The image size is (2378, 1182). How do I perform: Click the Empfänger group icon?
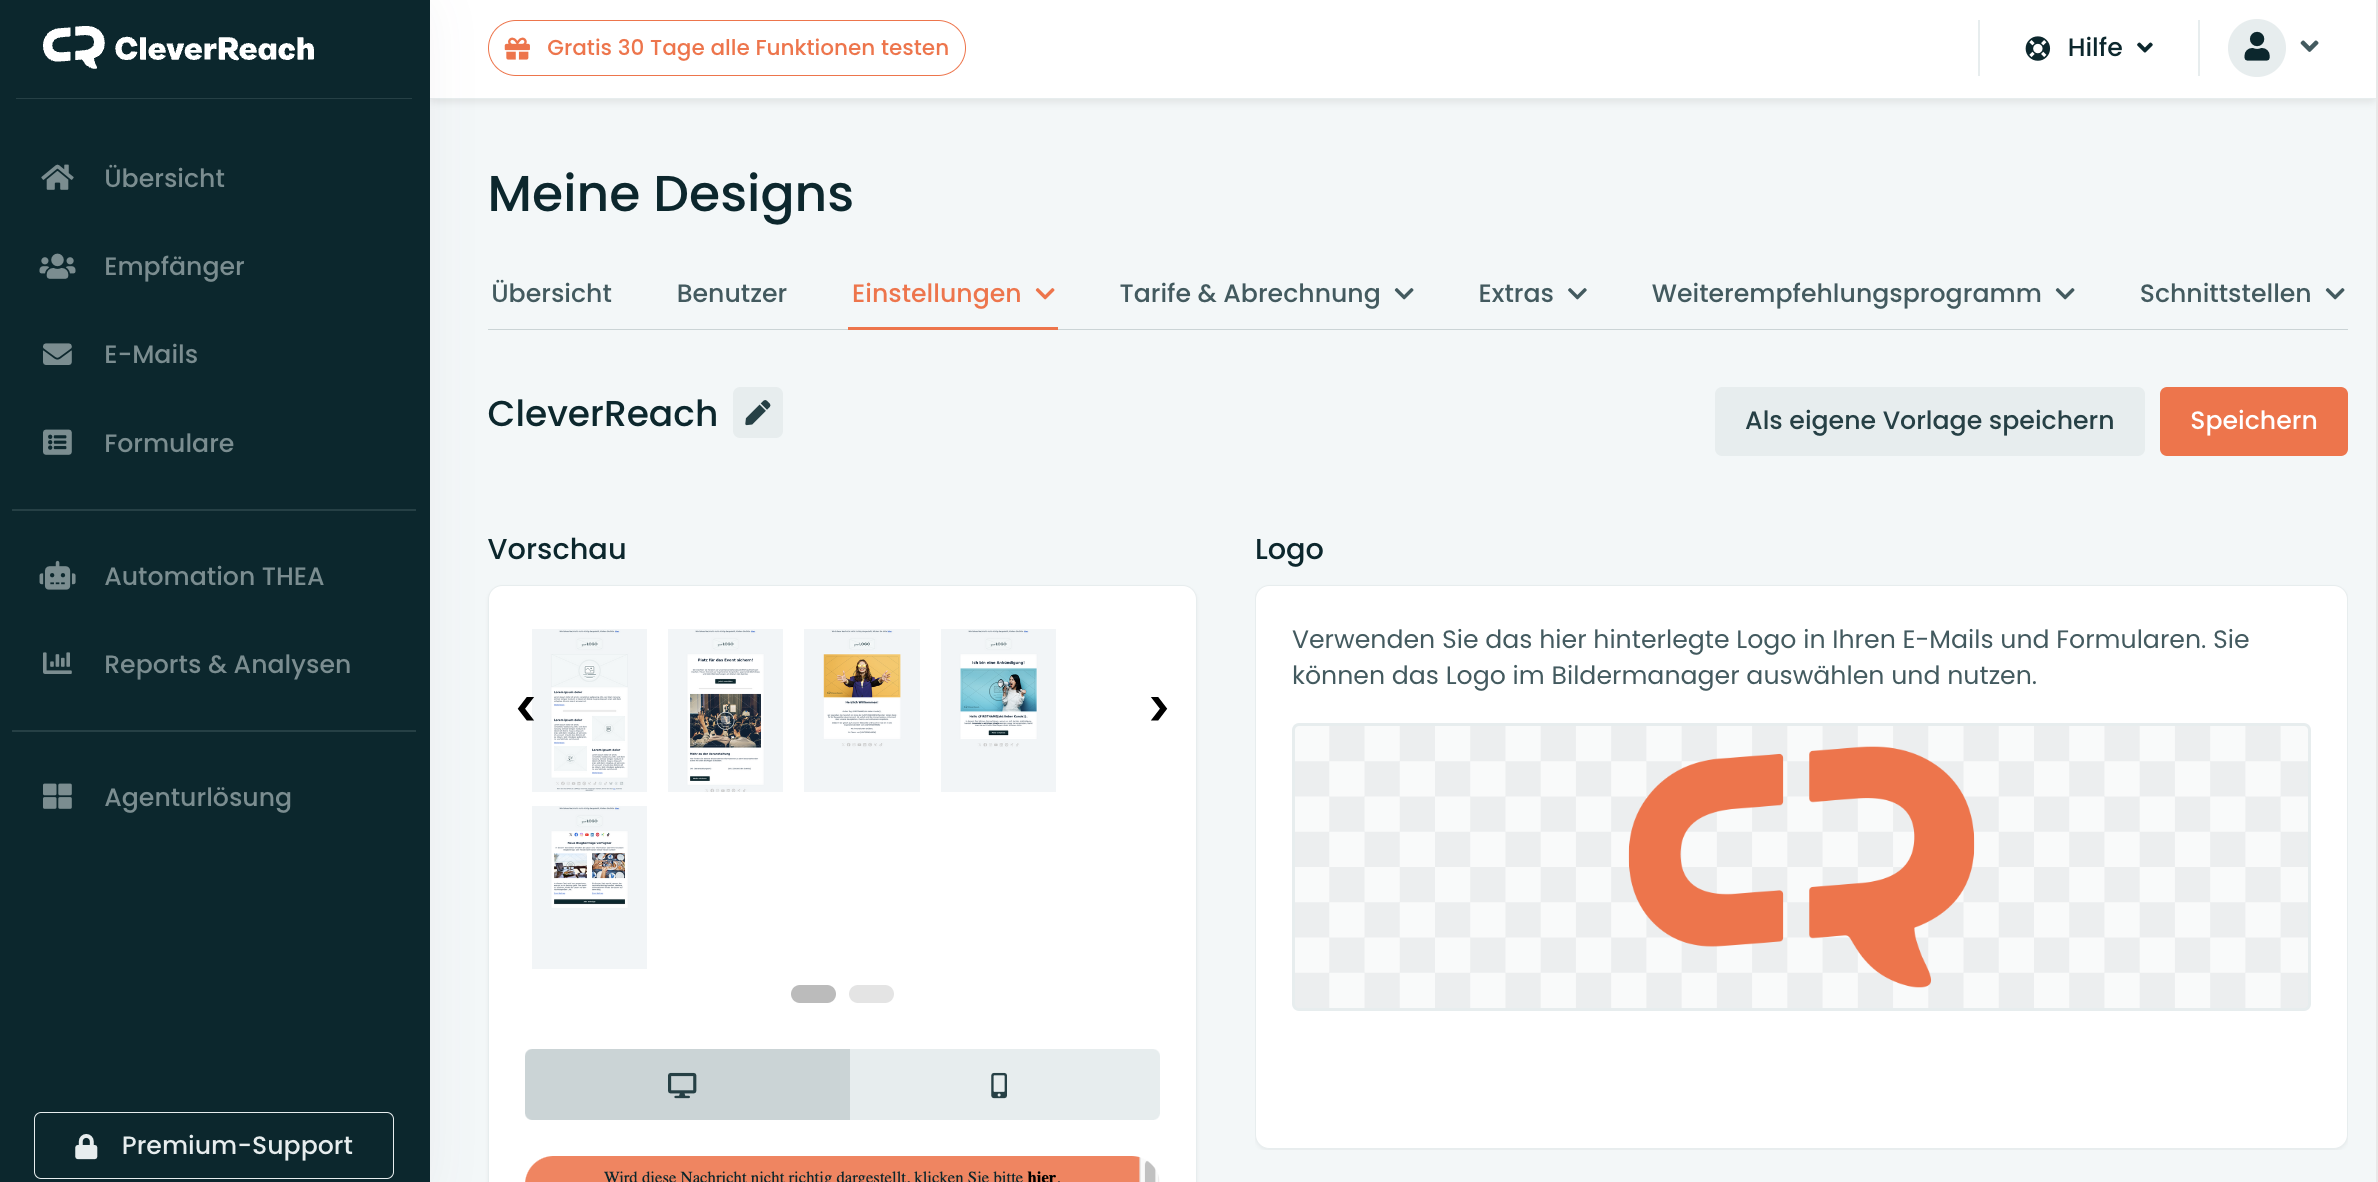pyautogui.click(x=57, y=266)
